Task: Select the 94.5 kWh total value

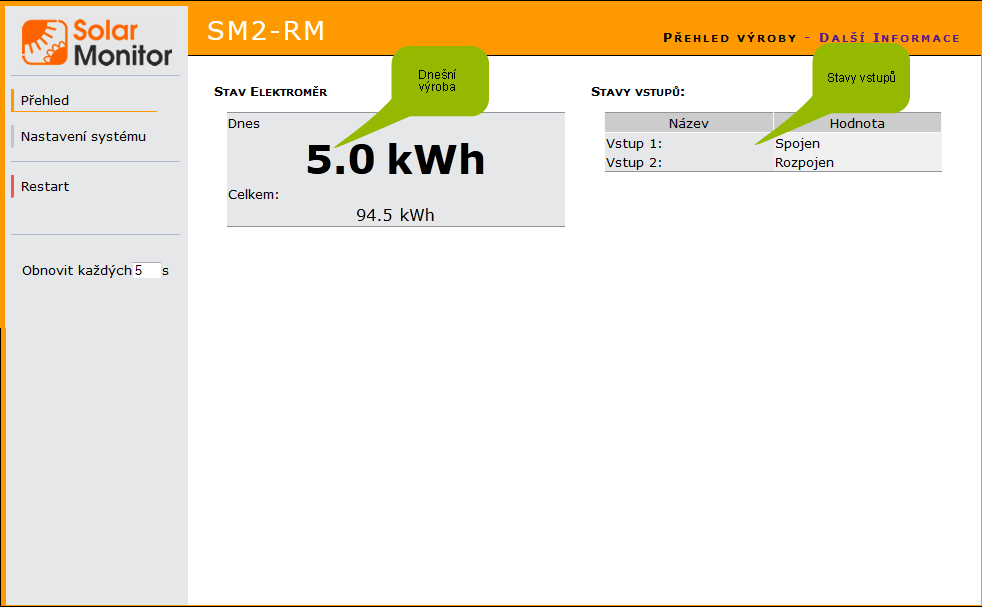Action: coord(395,214)
